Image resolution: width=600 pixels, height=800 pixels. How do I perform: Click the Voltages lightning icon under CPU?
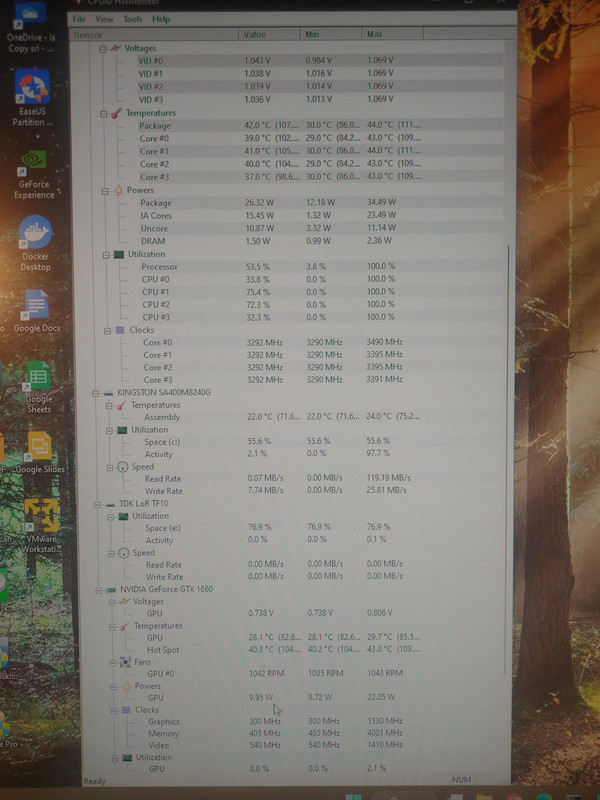pos(116,48)
